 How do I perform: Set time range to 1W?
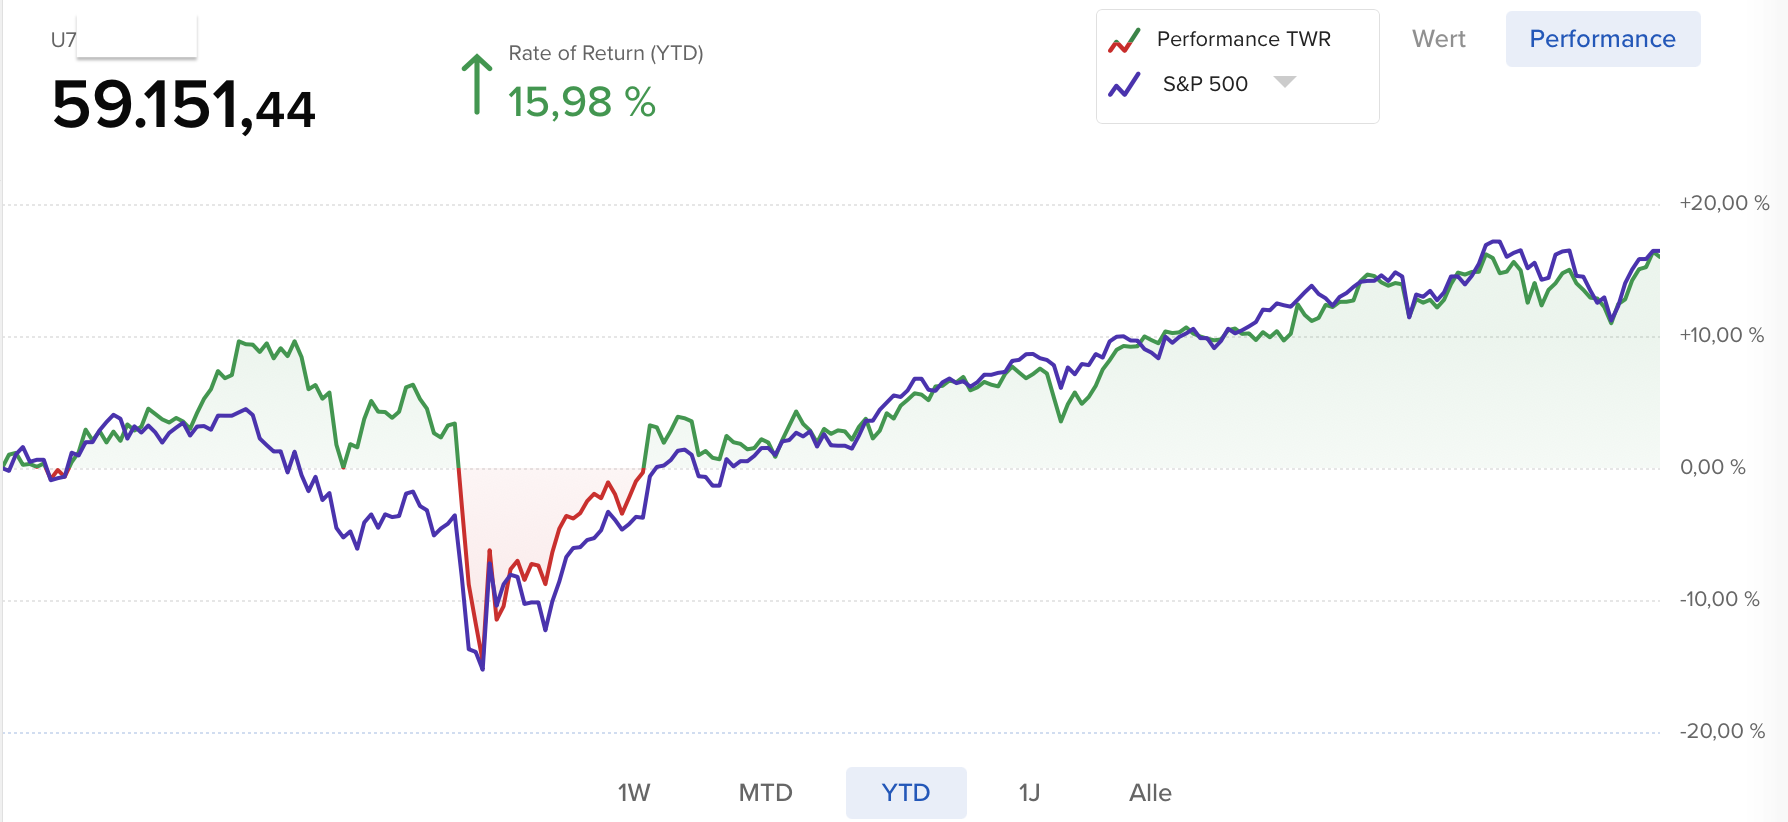point(634,793)
